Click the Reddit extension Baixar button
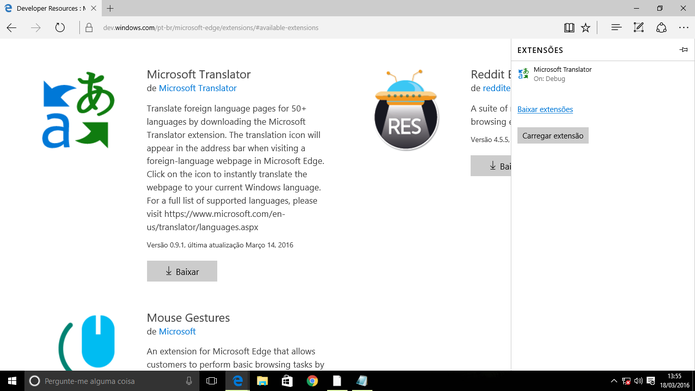The image size is (695, 391). tap(491, 166)
